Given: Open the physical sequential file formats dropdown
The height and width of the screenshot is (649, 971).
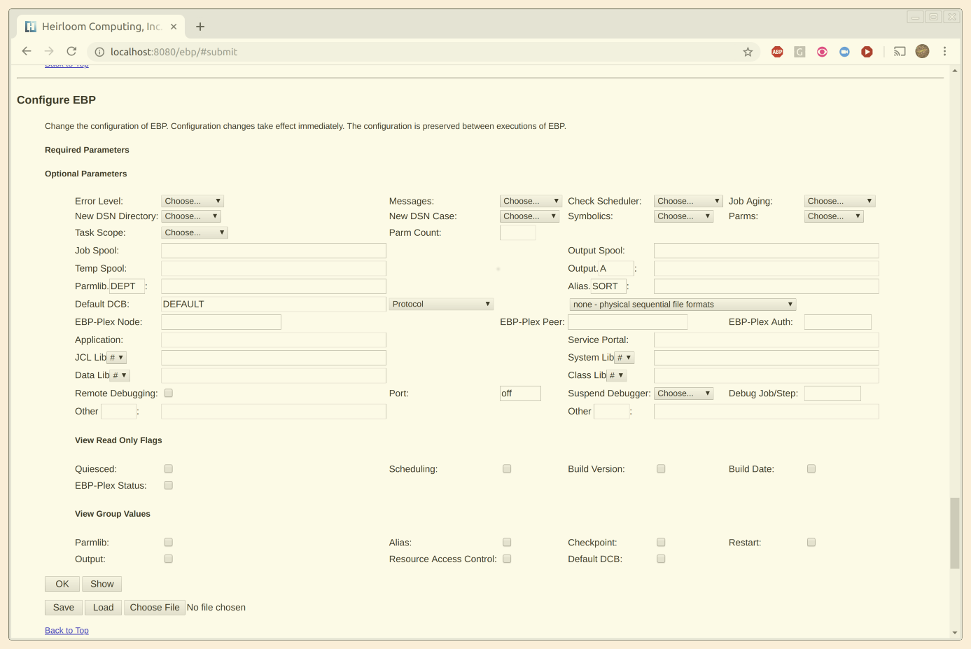Looking at the screenshot, I should click(683, 305).
